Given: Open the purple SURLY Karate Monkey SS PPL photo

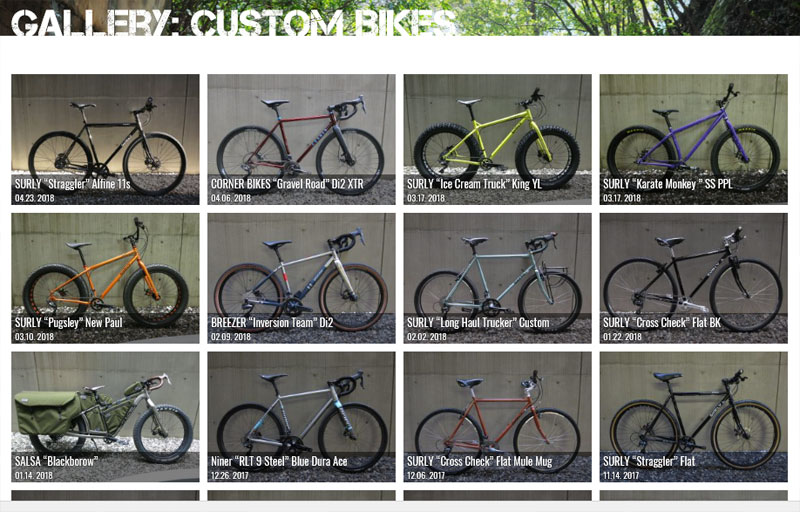Looking at the screenshot, I should point(693,139).
